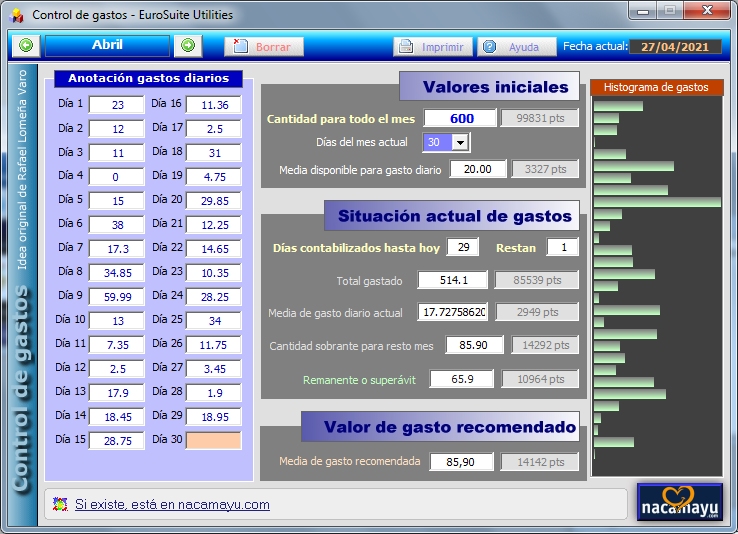This screenshot has height=534, width=738.
Task: Open 'Si existe, está en nacamayu.com' link
Action: click(x=172, y=505)
